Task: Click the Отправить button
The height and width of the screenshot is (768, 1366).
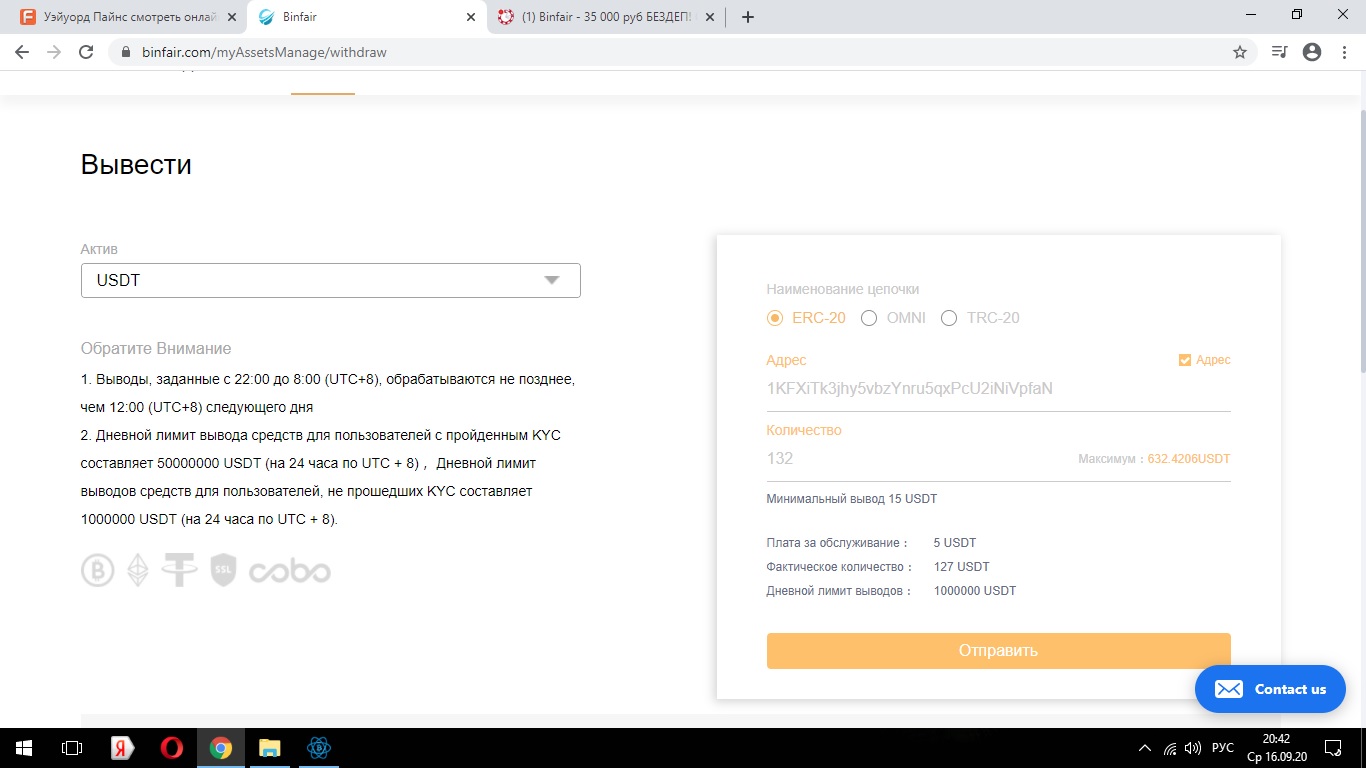Action: tap(999, 650)
